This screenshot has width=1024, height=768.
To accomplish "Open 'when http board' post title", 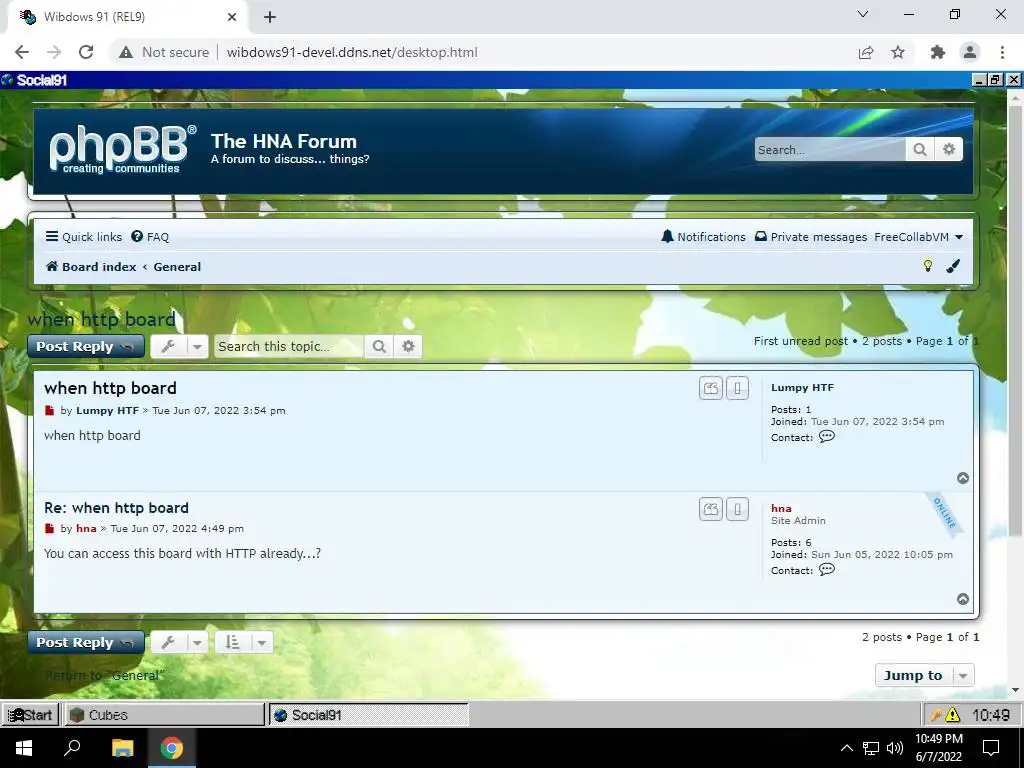I will click(110, 388).
